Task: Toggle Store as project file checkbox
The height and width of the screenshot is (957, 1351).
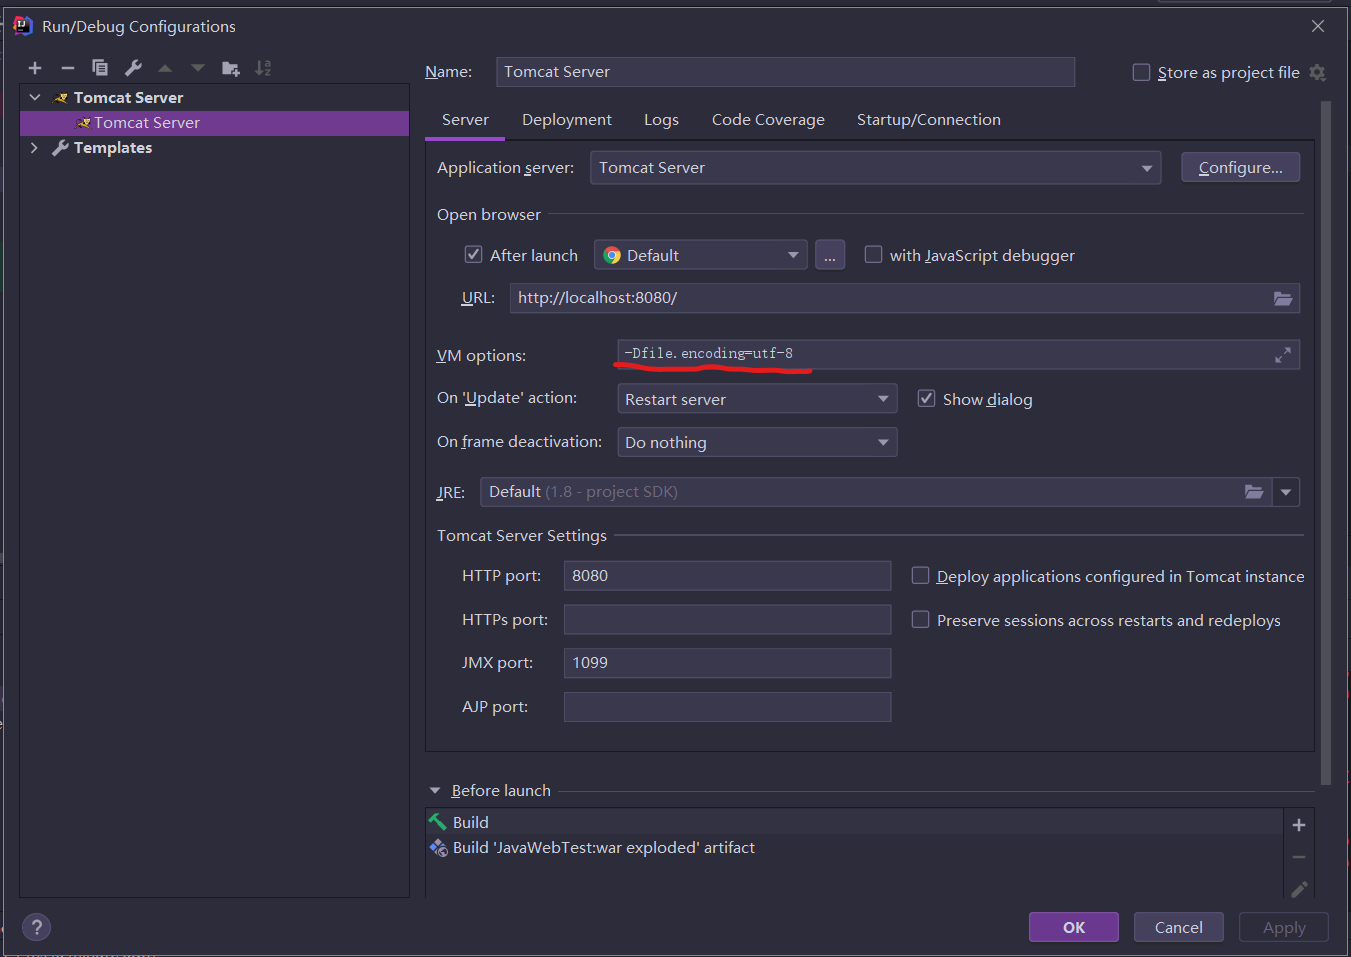Action: 1141,72
